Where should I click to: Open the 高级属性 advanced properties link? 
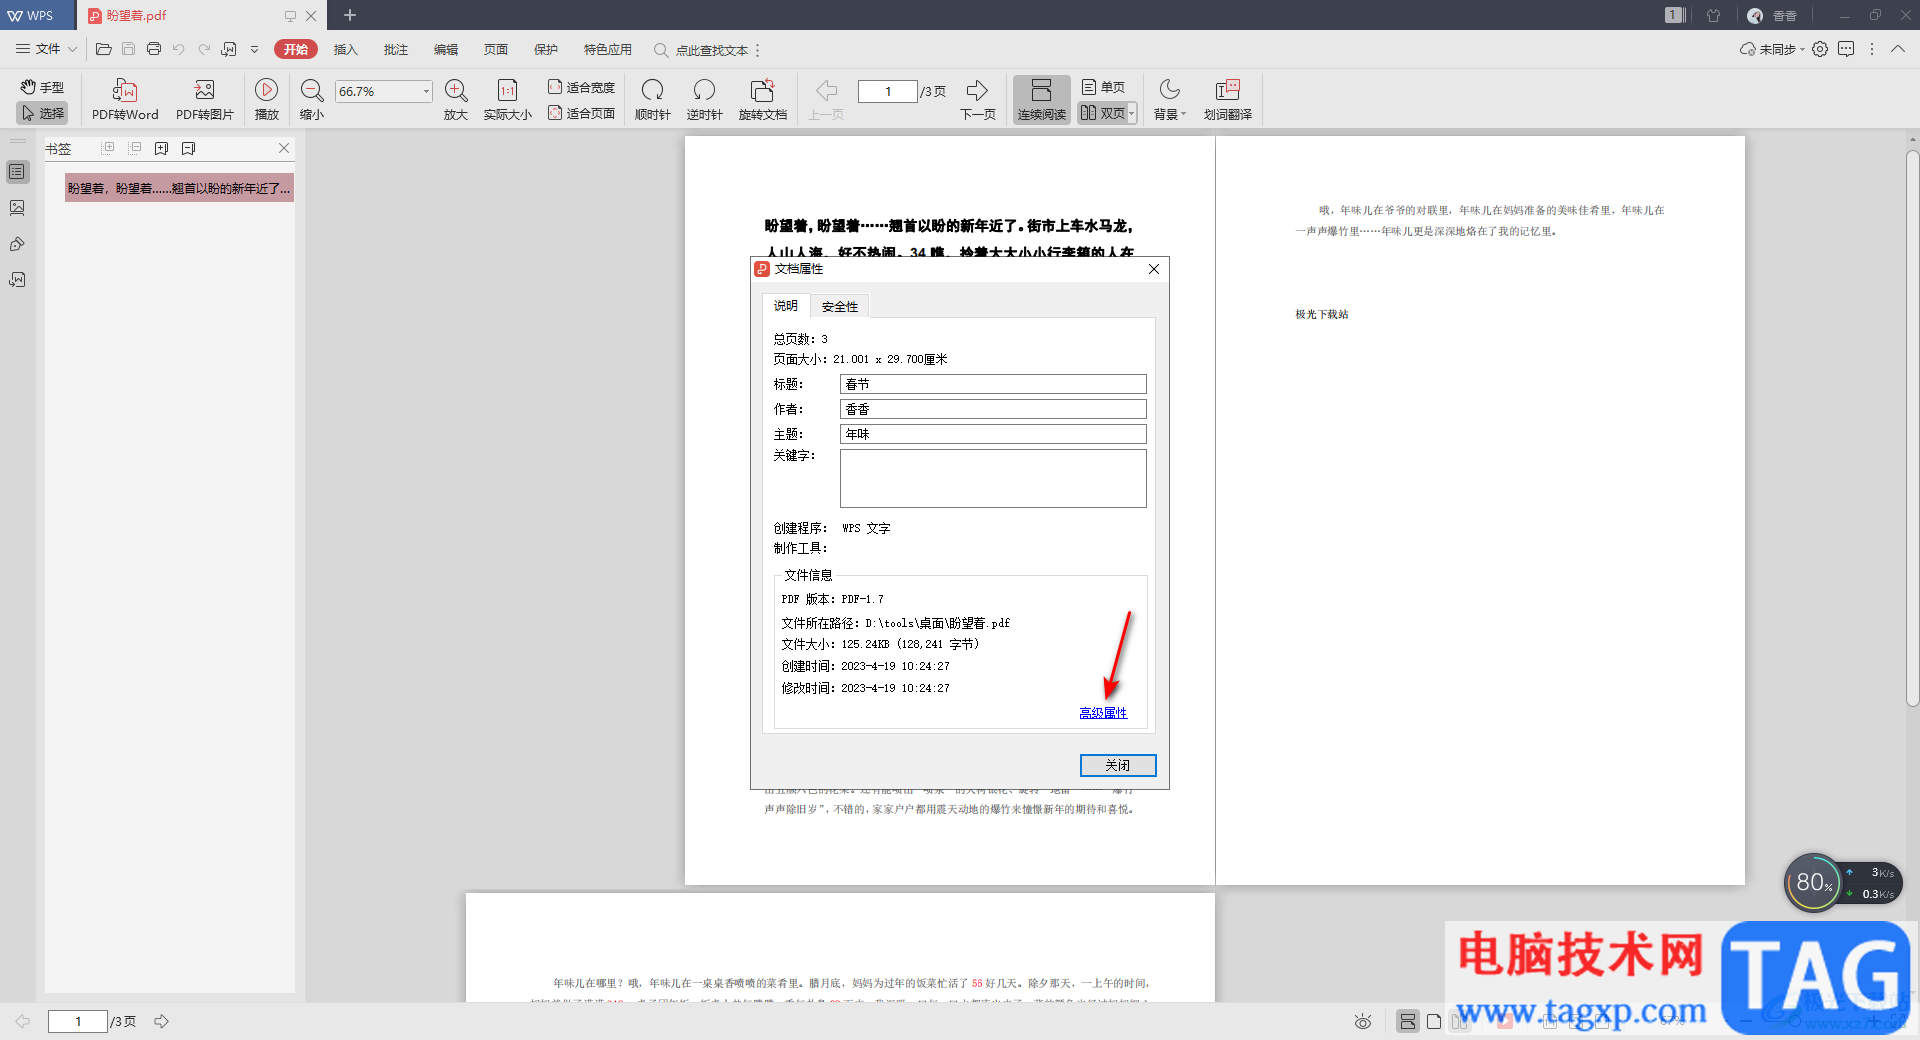point(1103,713)
